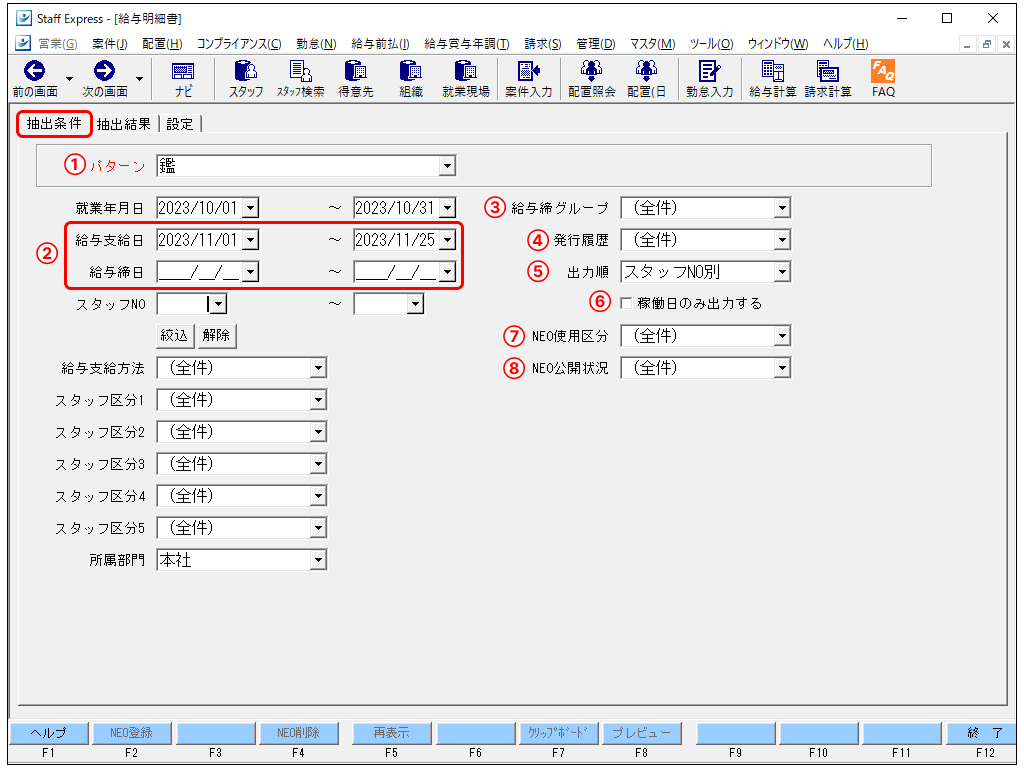This screenshot has height=768, width=1024.
Task: Open the スタッフ区分1 dropdown
Action: tap(318, 400)
